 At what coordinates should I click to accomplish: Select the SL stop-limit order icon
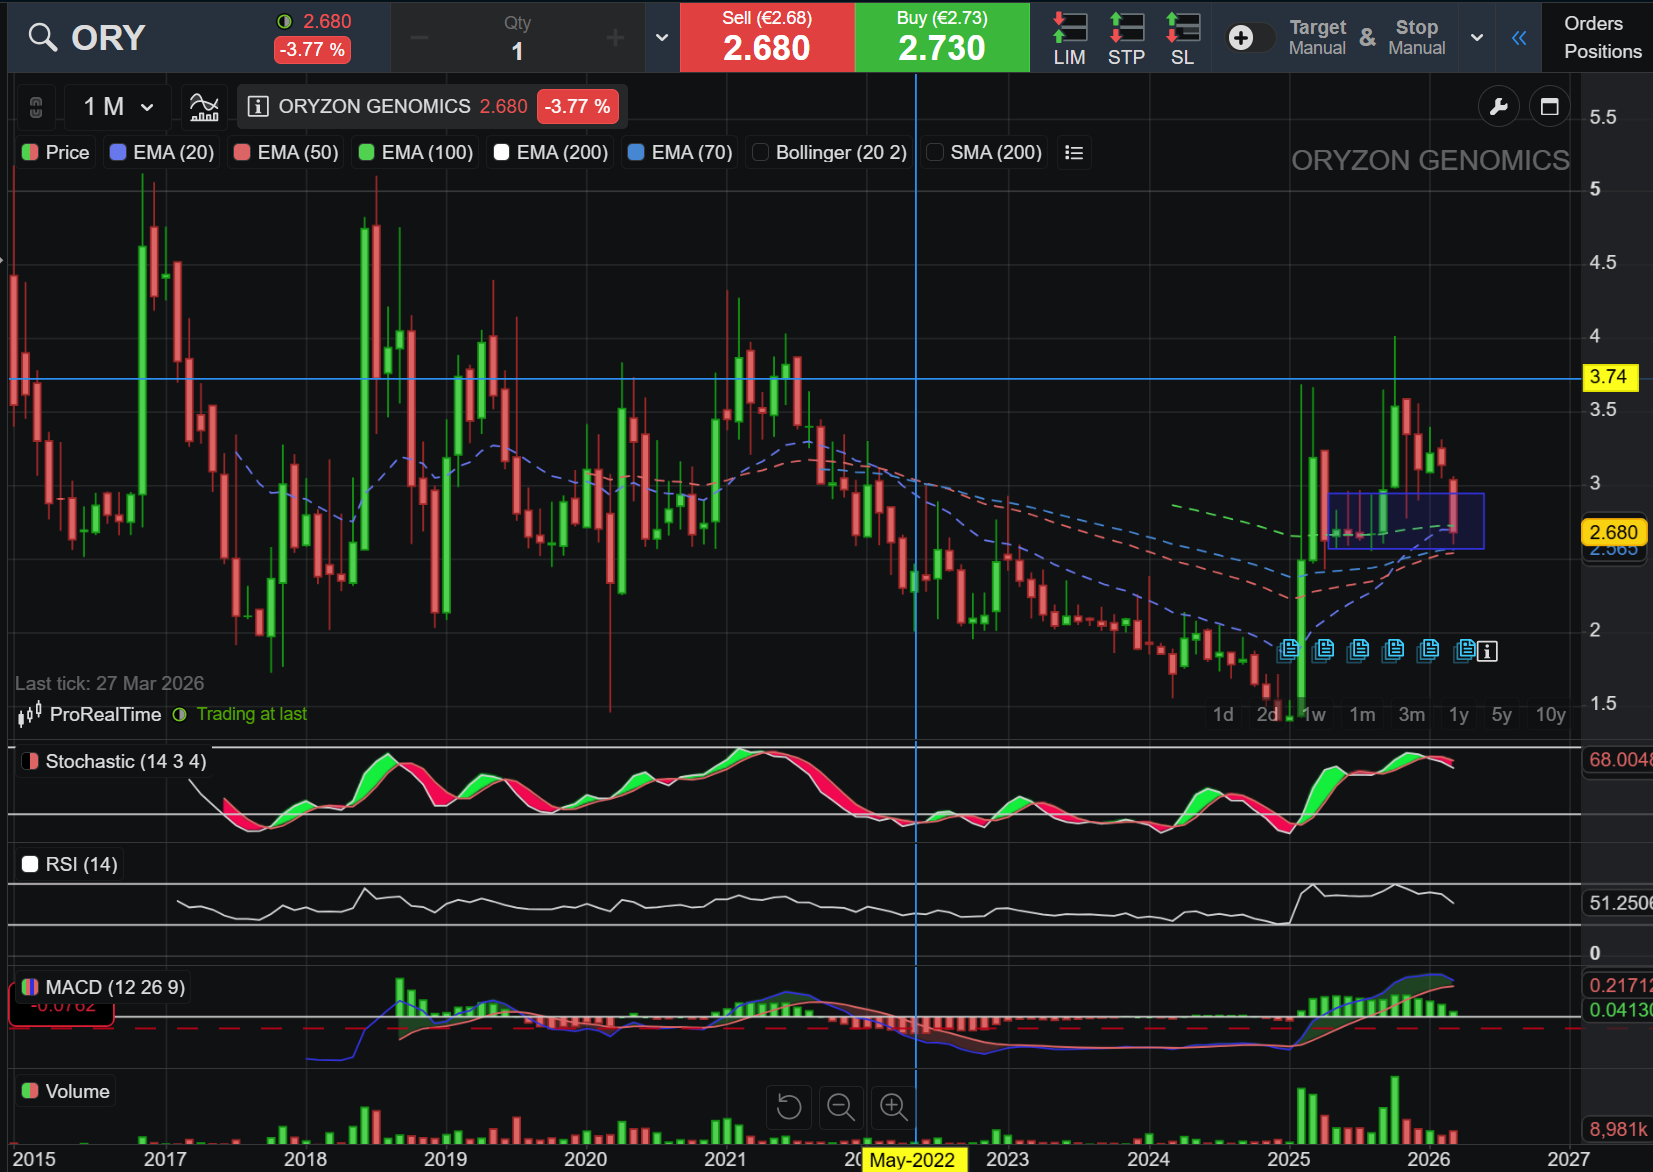coord(1182,38)
